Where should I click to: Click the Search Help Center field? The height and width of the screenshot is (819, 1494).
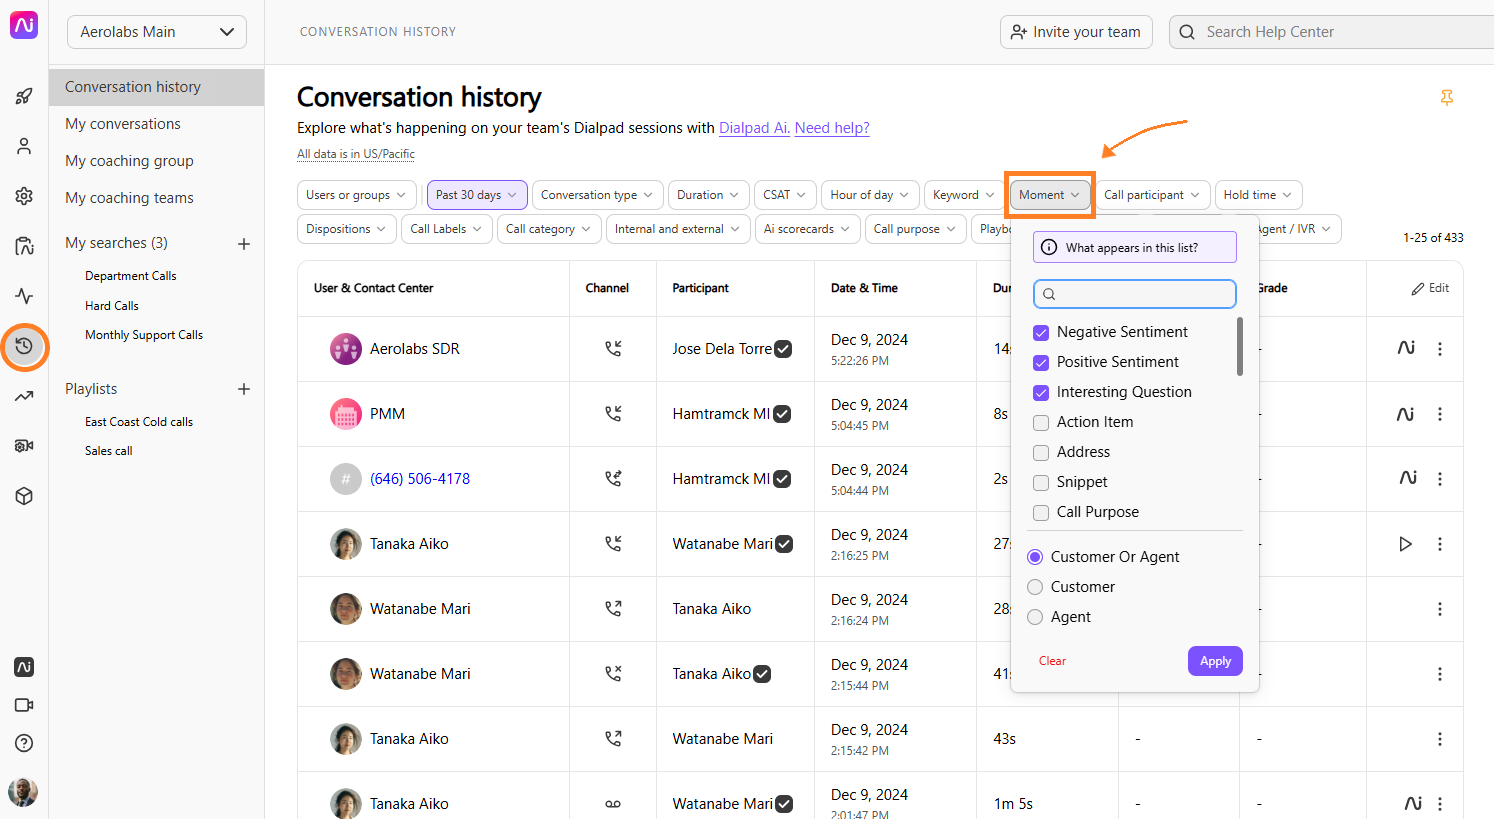point(1332,32)
